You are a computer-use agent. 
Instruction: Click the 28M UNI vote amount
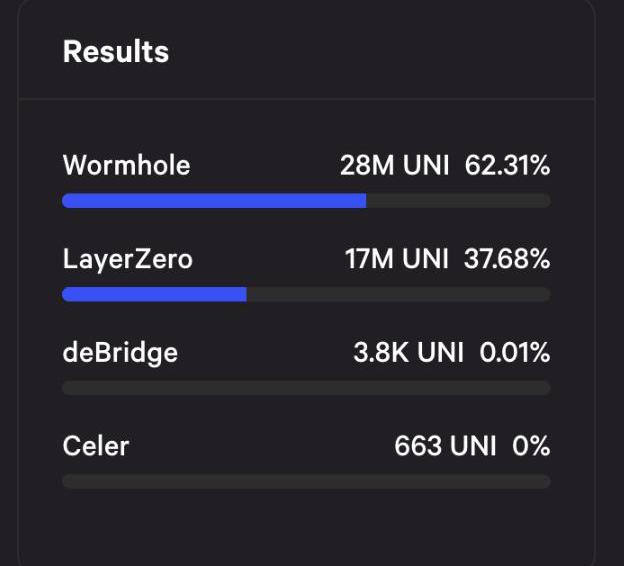[x=394, y=165]
